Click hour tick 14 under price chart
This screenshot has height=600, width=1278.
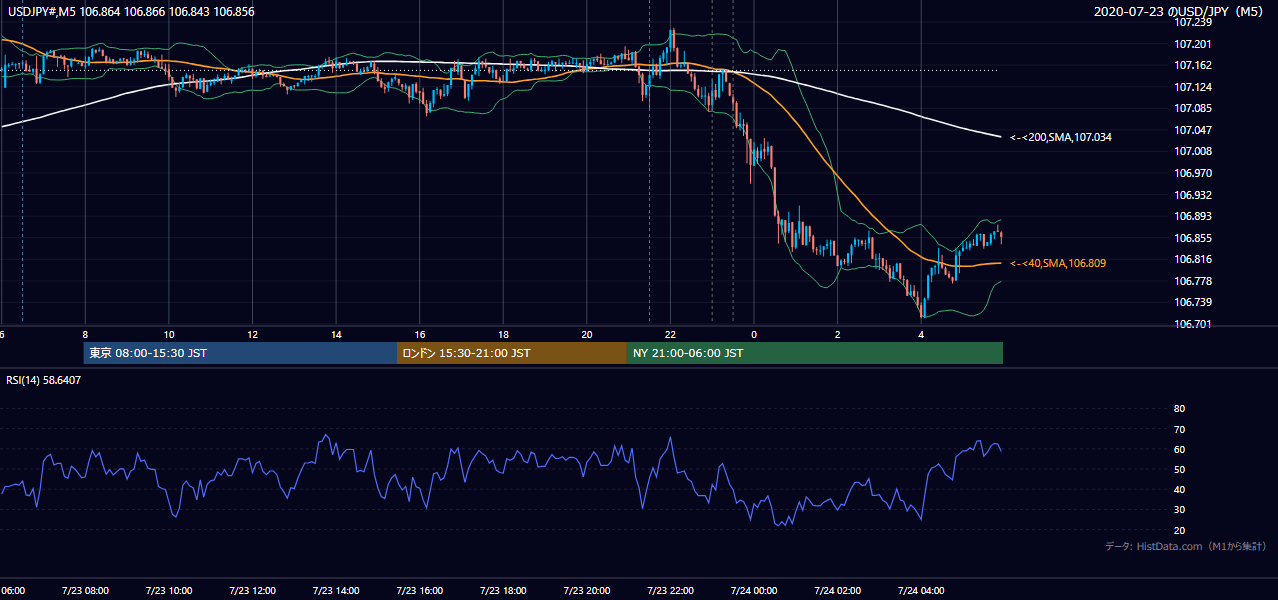click(336, 335)
